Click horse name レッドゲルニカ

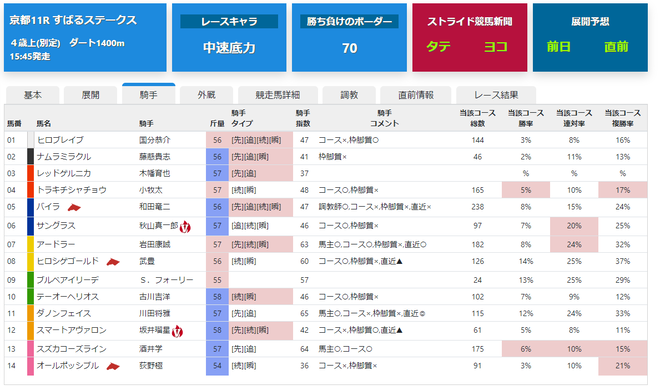click(64, 173)
